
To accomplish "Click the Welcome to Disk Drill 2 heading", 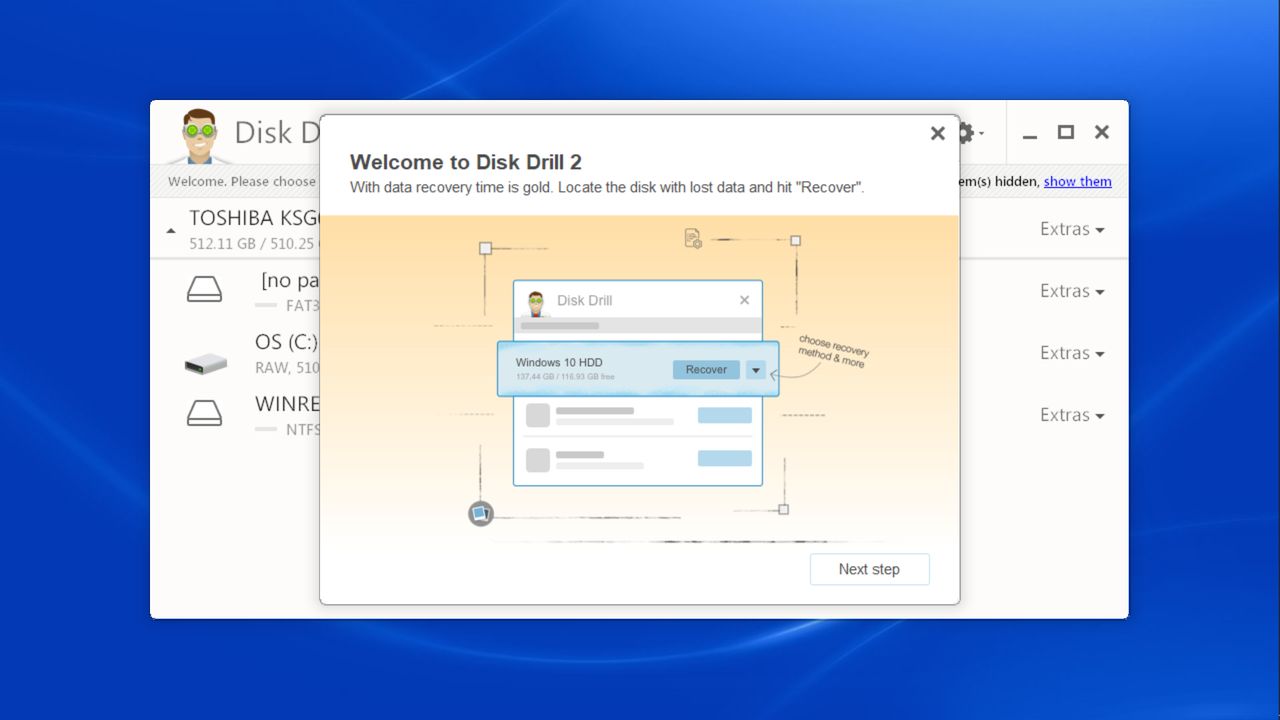I will click(x=466, y=162).
